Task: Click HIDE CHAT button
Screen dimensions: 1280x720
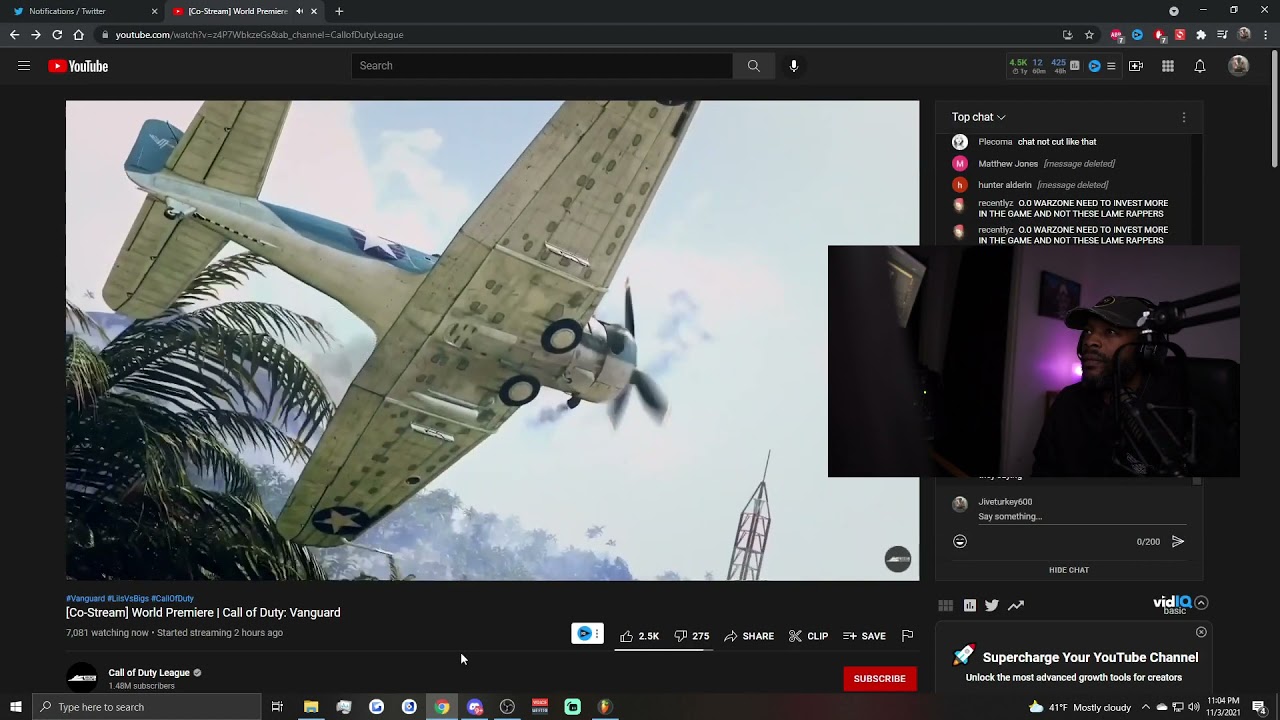Action: (1069, 570)
